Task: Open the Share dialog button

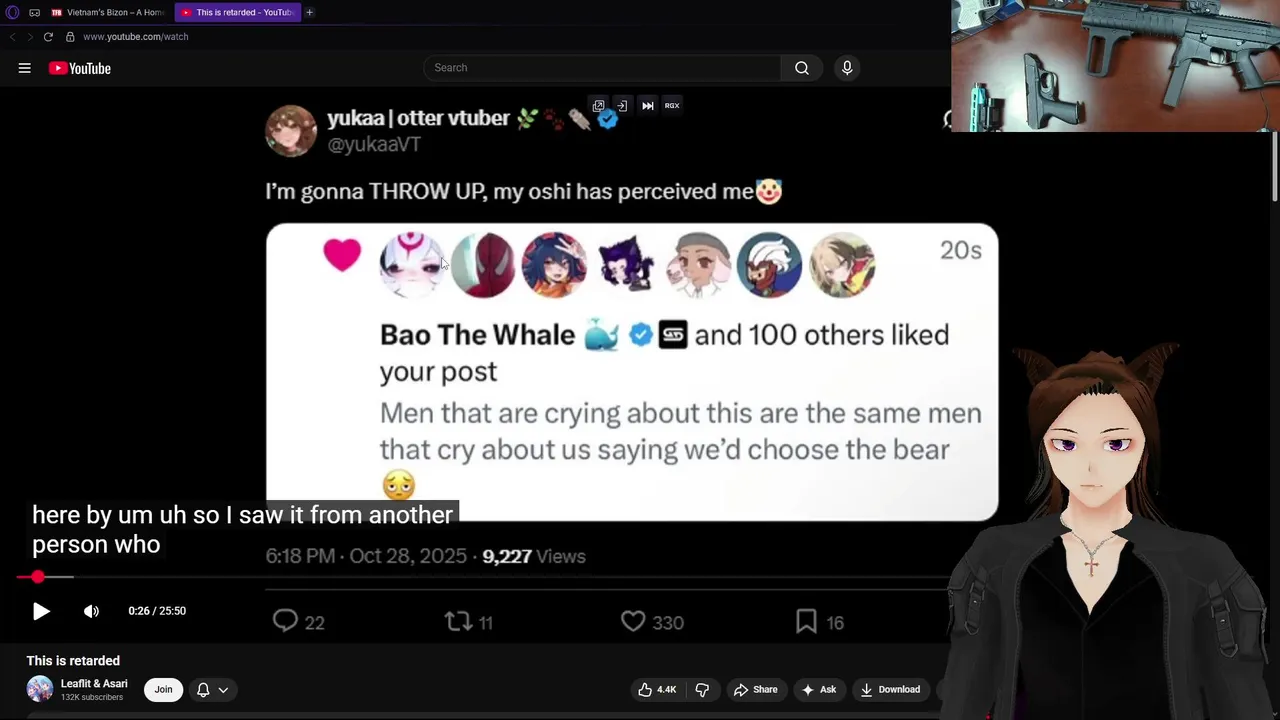Action: click(755, 689)
